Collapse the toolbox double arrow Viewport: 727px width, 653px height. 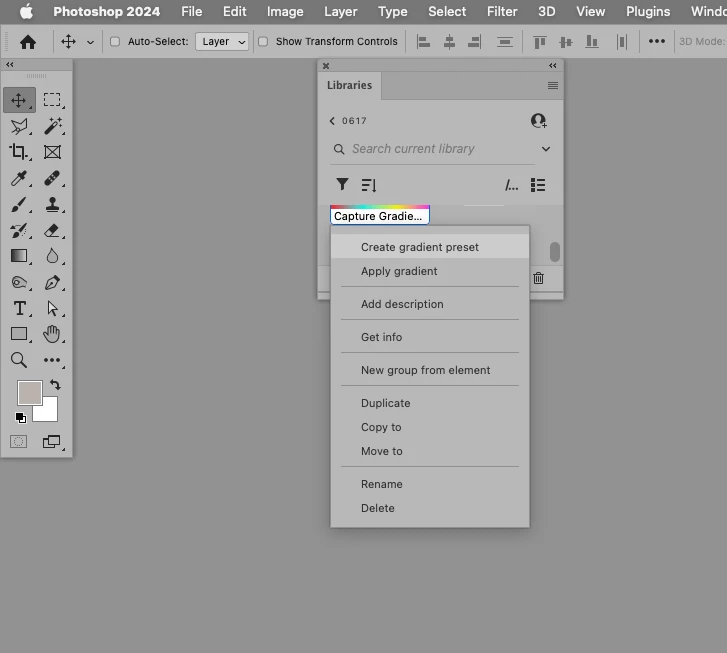point(10,64)
